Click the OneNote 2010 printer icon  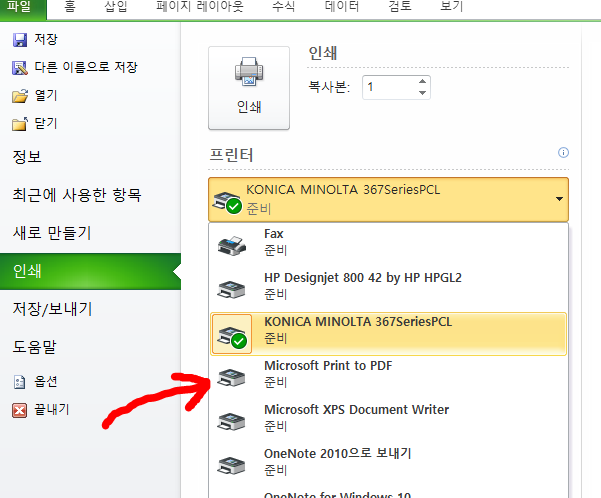coord(231,465)
